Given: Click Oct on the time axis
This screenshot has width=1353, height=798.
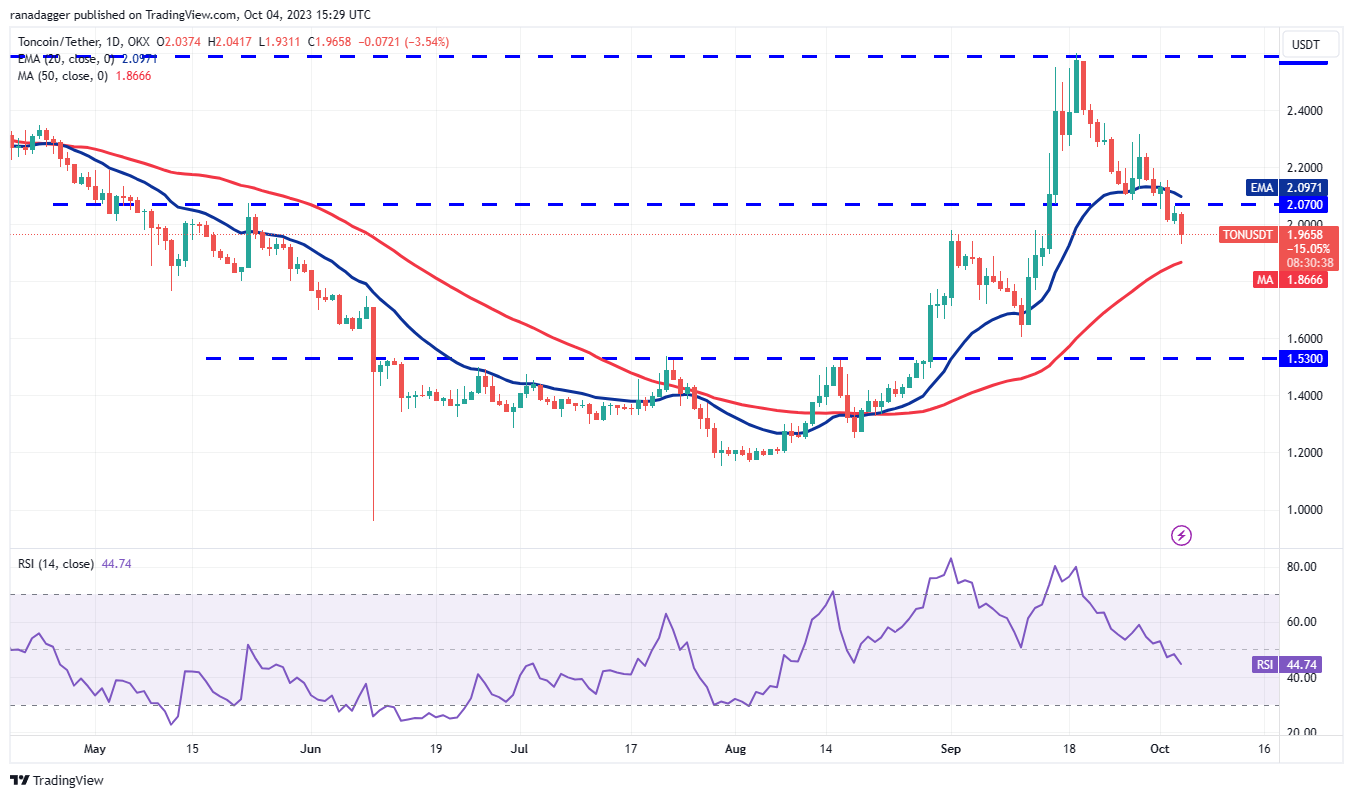Looking at the screenshot, I should click(x=1159, y=747).
